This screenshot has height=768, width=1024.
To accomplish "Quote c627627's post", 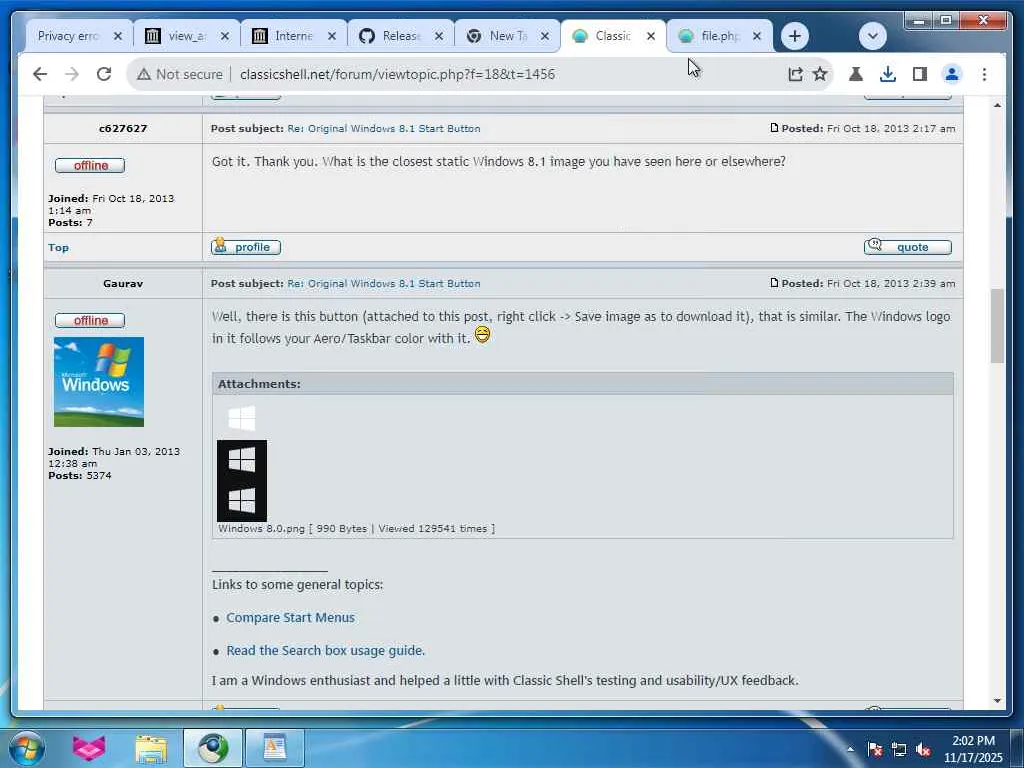I will (907, 247).
